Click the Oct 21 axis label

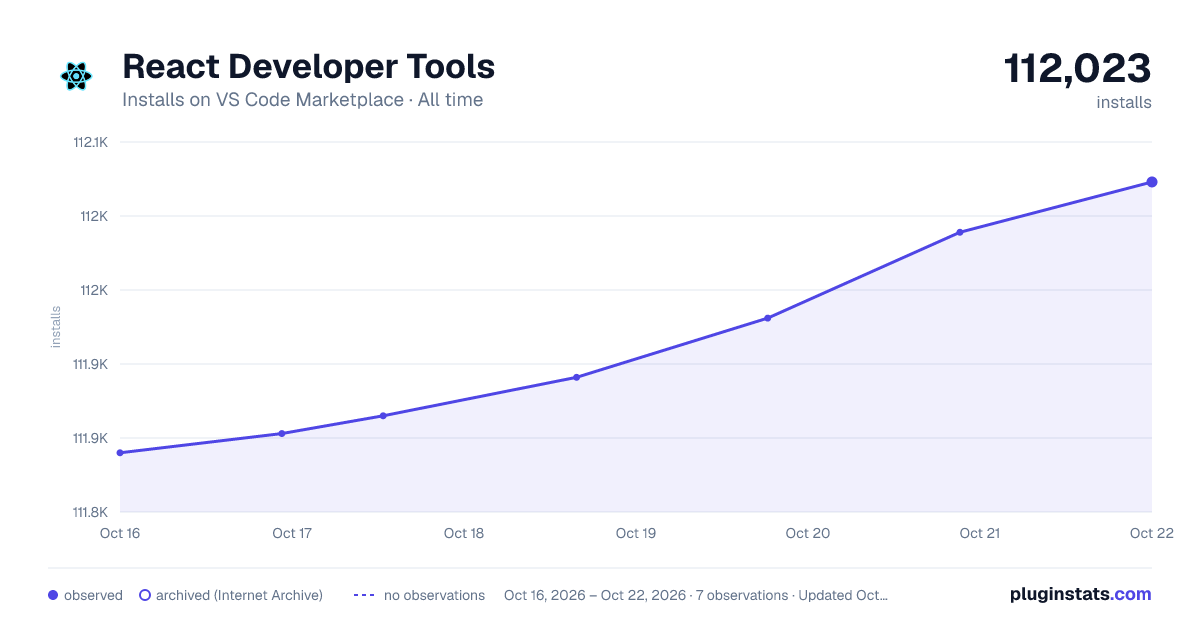[x=980, y=533]
